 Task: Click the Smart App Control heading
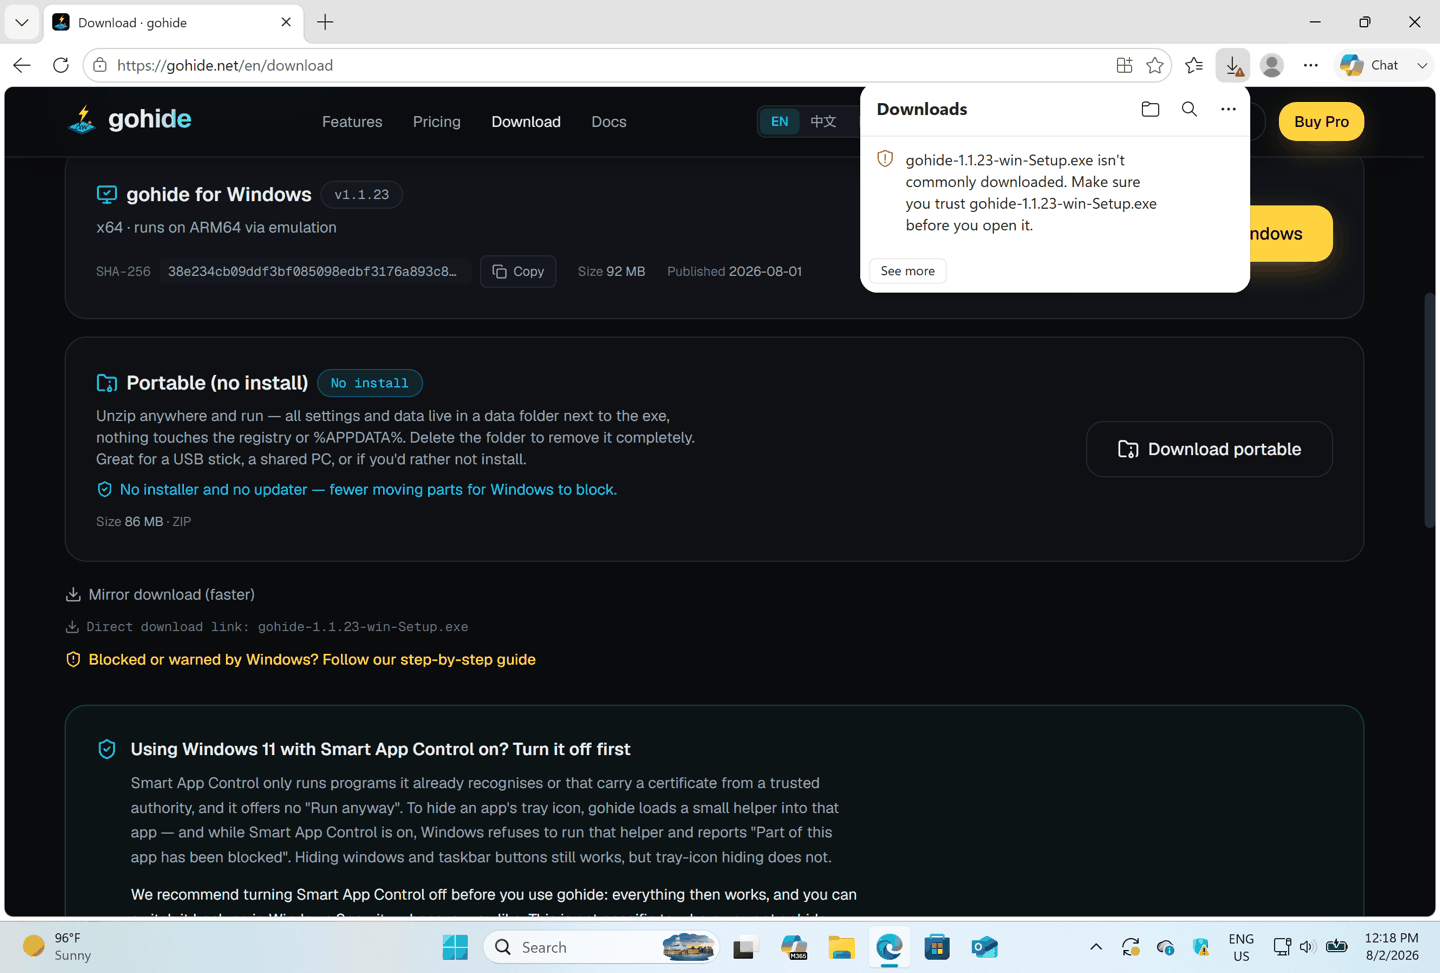[x=380, y=749]
